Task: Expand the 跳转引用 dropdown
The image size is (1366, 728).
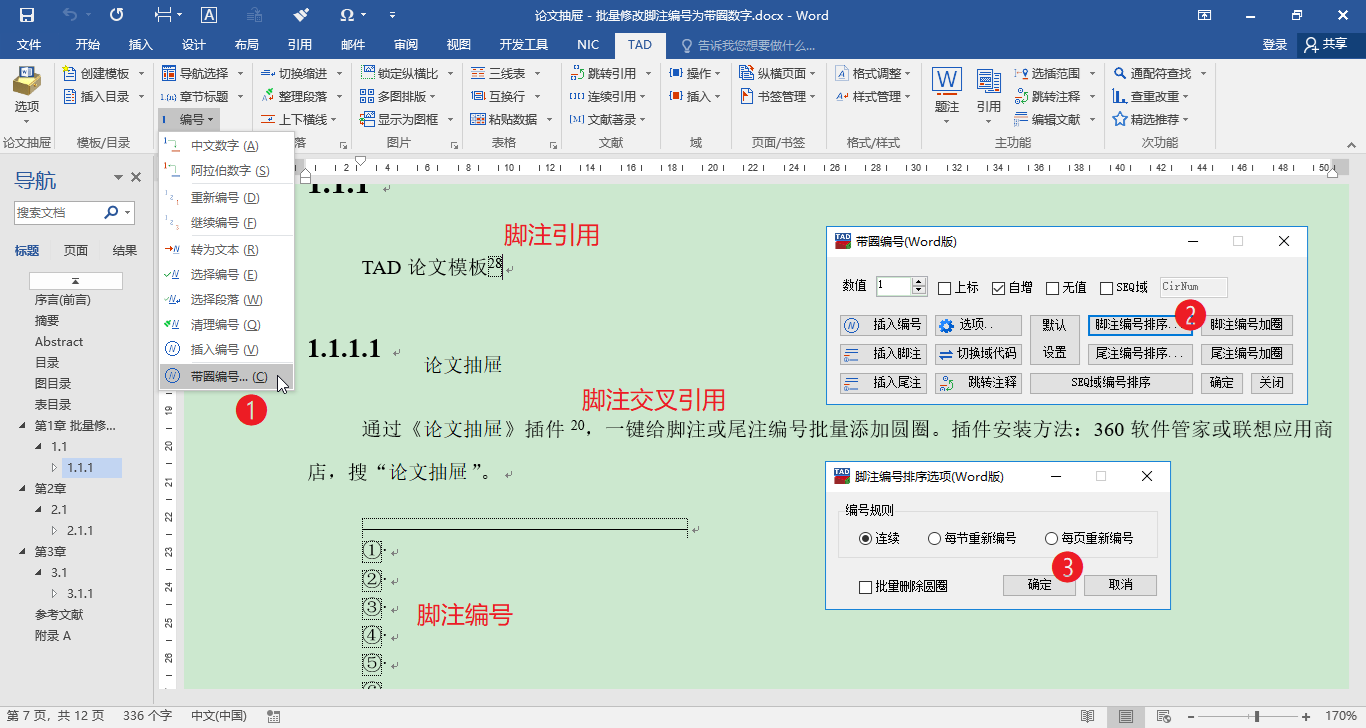Action: [648, 74]
